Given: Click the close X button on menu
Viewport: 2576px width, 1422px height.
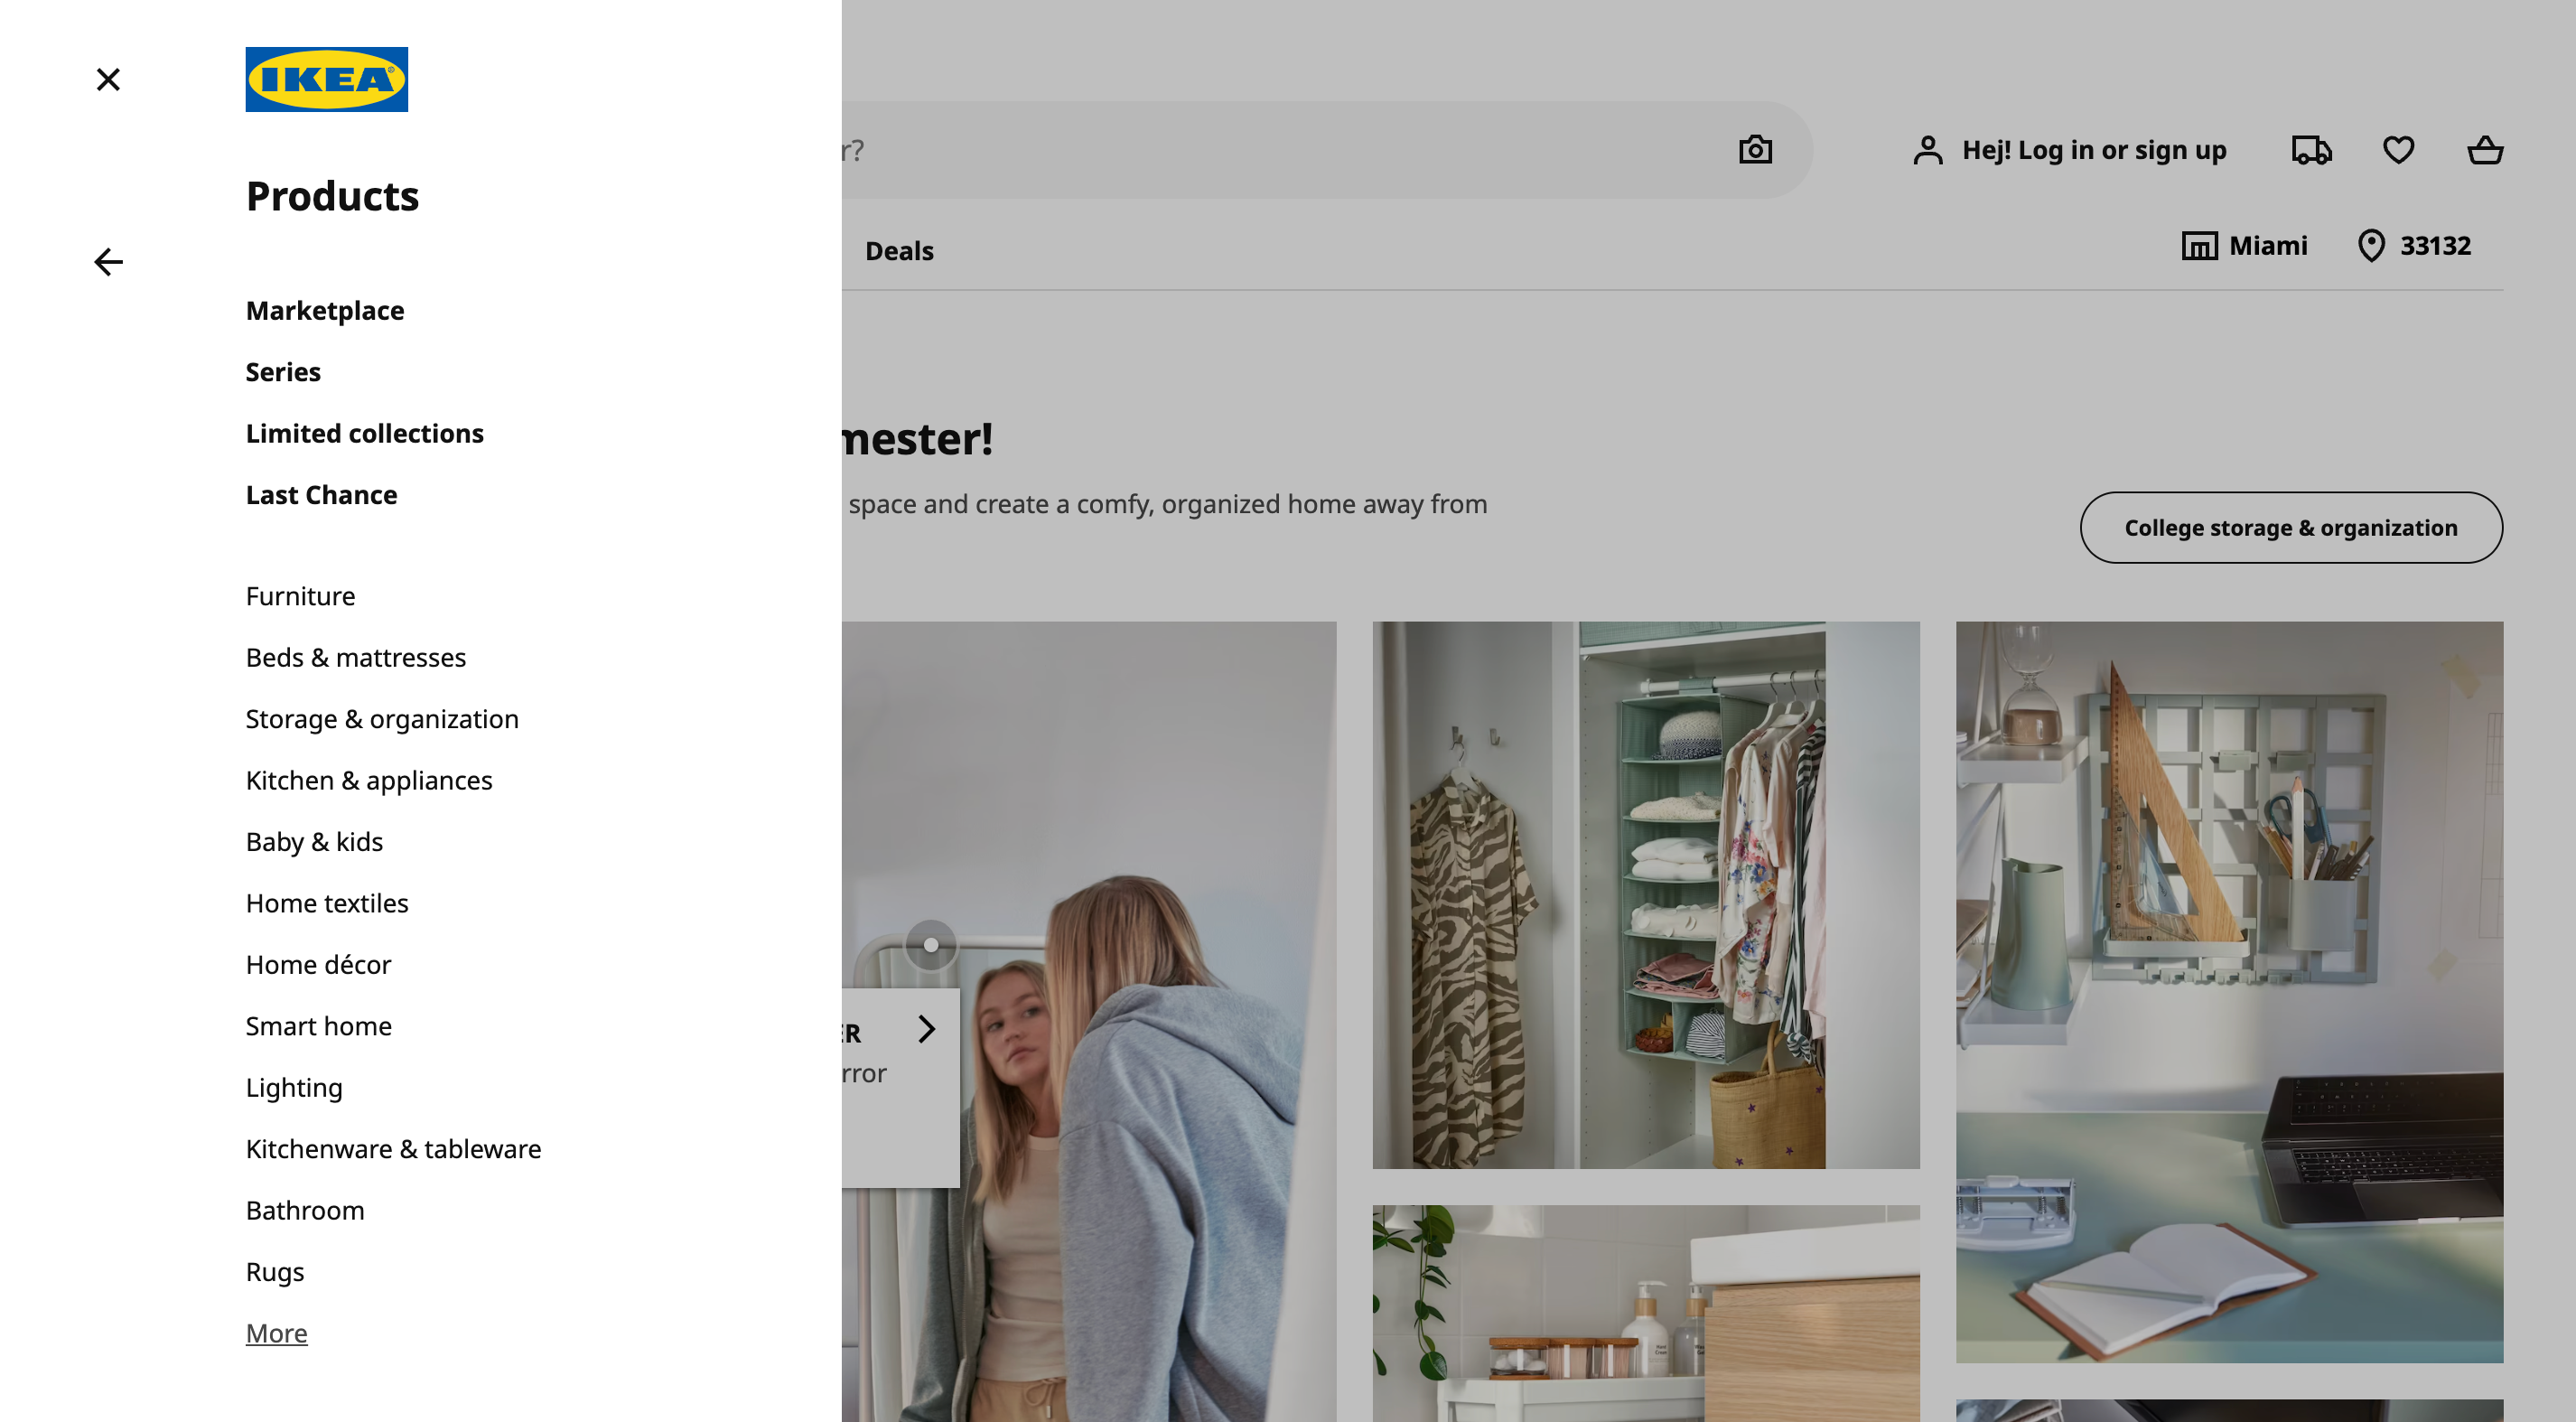Looking at the screenshot, I should 108,79.
